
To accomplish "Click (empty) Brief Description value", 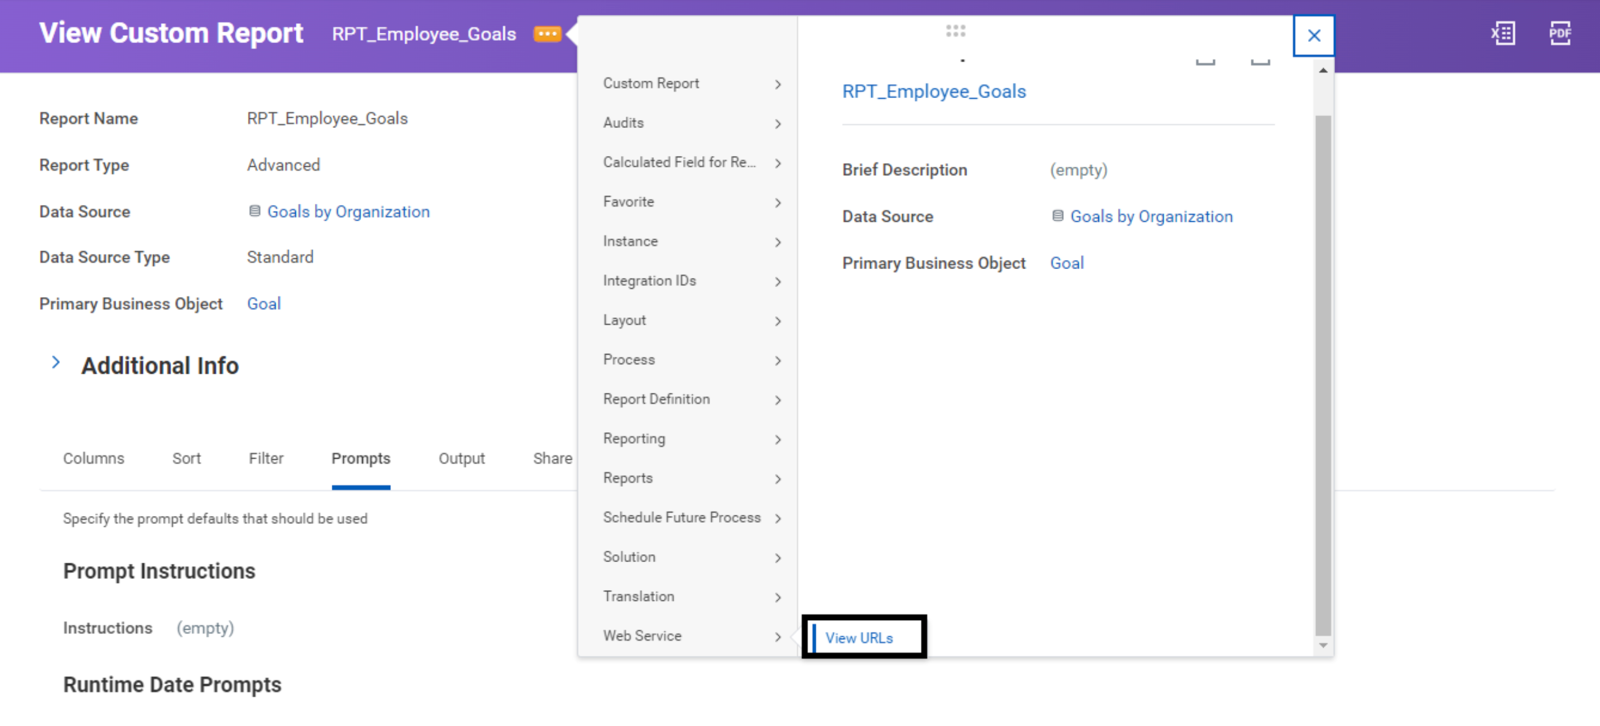I will 1079,170.
